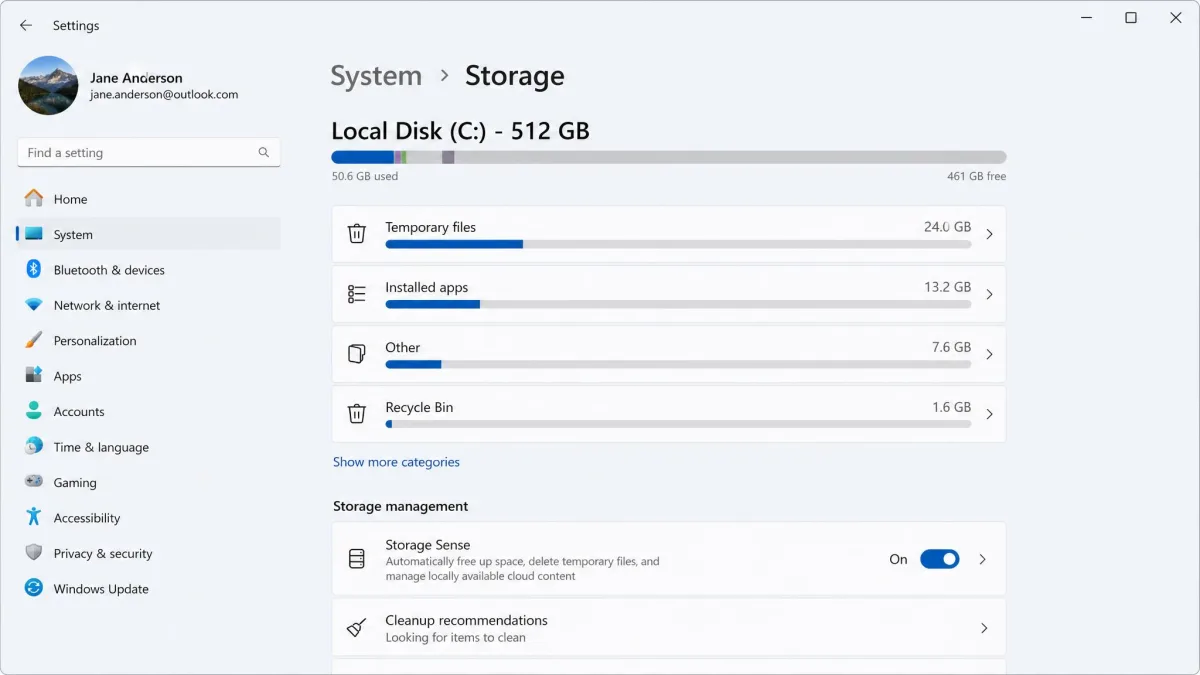This screenshot has height=675, width=1200.
Task: Open the Gaming settings label
Action: 75,482
